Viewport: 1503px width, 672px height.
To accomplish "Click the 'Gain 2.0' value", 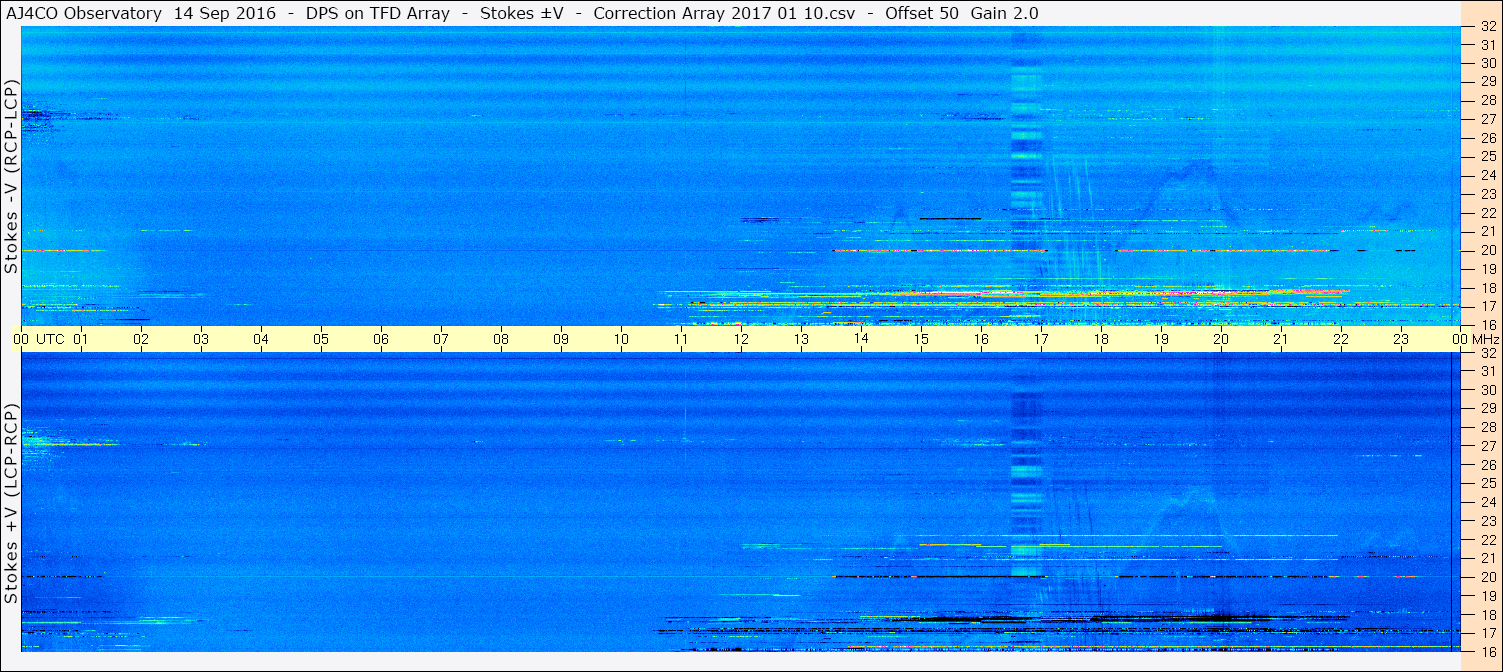I will 1004,13.
